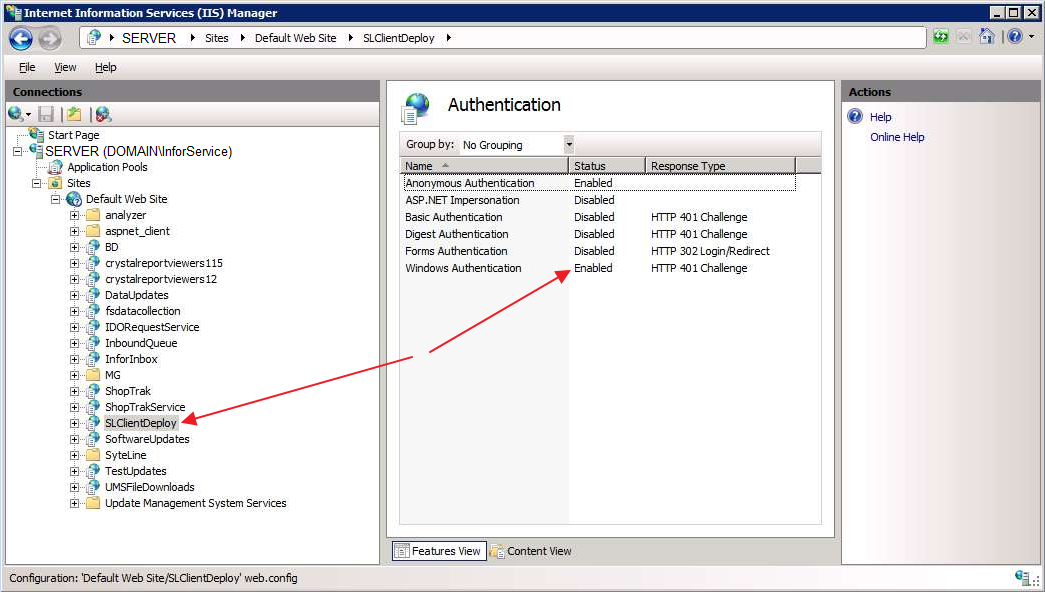Open the Help menu
Screen dimensions: 1045x592
pyautogui.click(x=105, y=67)
